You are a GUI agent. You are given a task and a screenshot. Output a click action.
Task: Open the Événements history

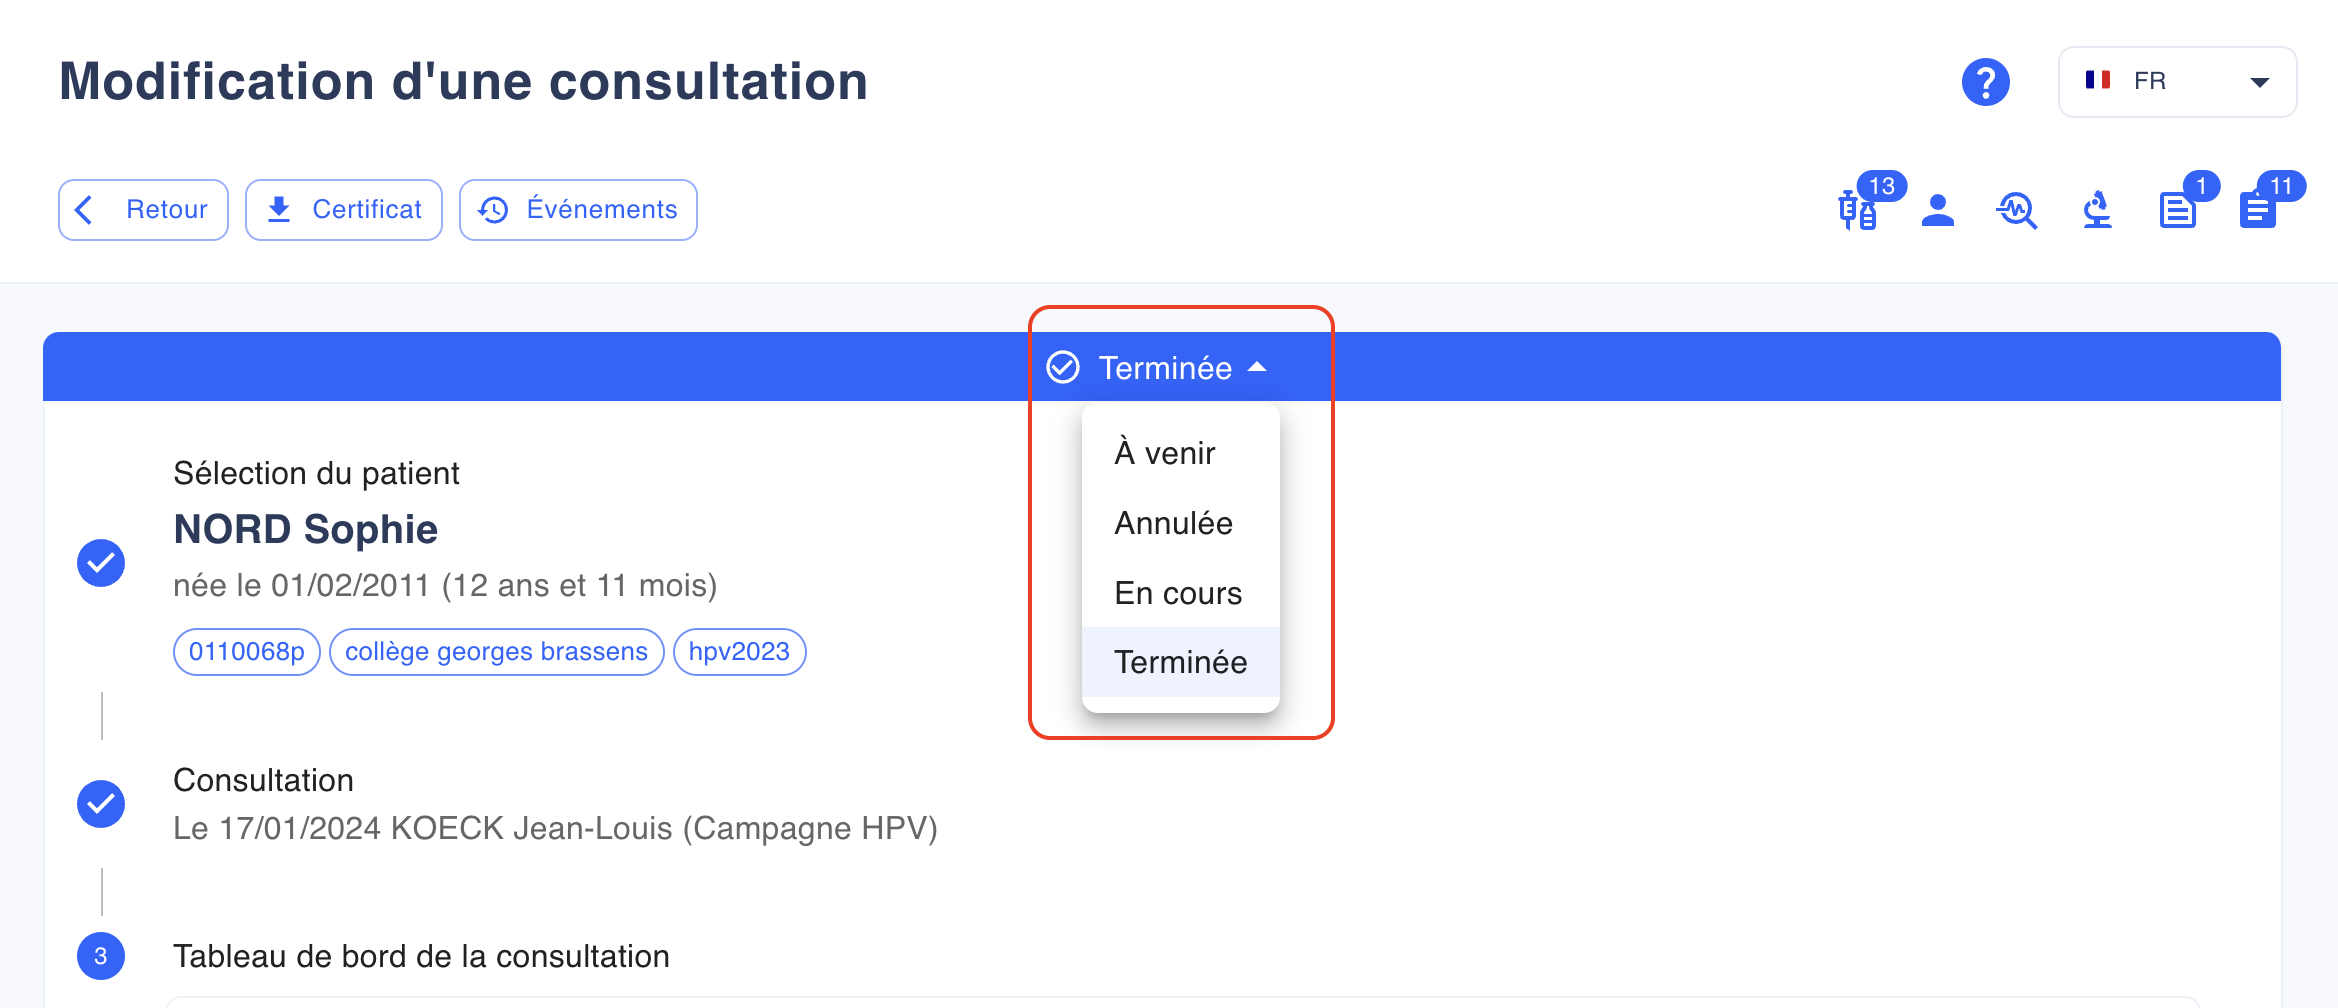click(x=578, y=210)
